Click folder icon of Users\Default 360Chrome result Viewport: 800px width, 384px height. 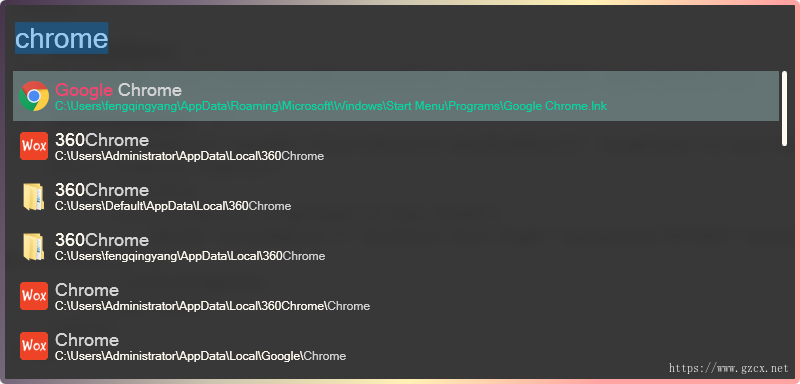pyautogui.click(x=34, y=196)
